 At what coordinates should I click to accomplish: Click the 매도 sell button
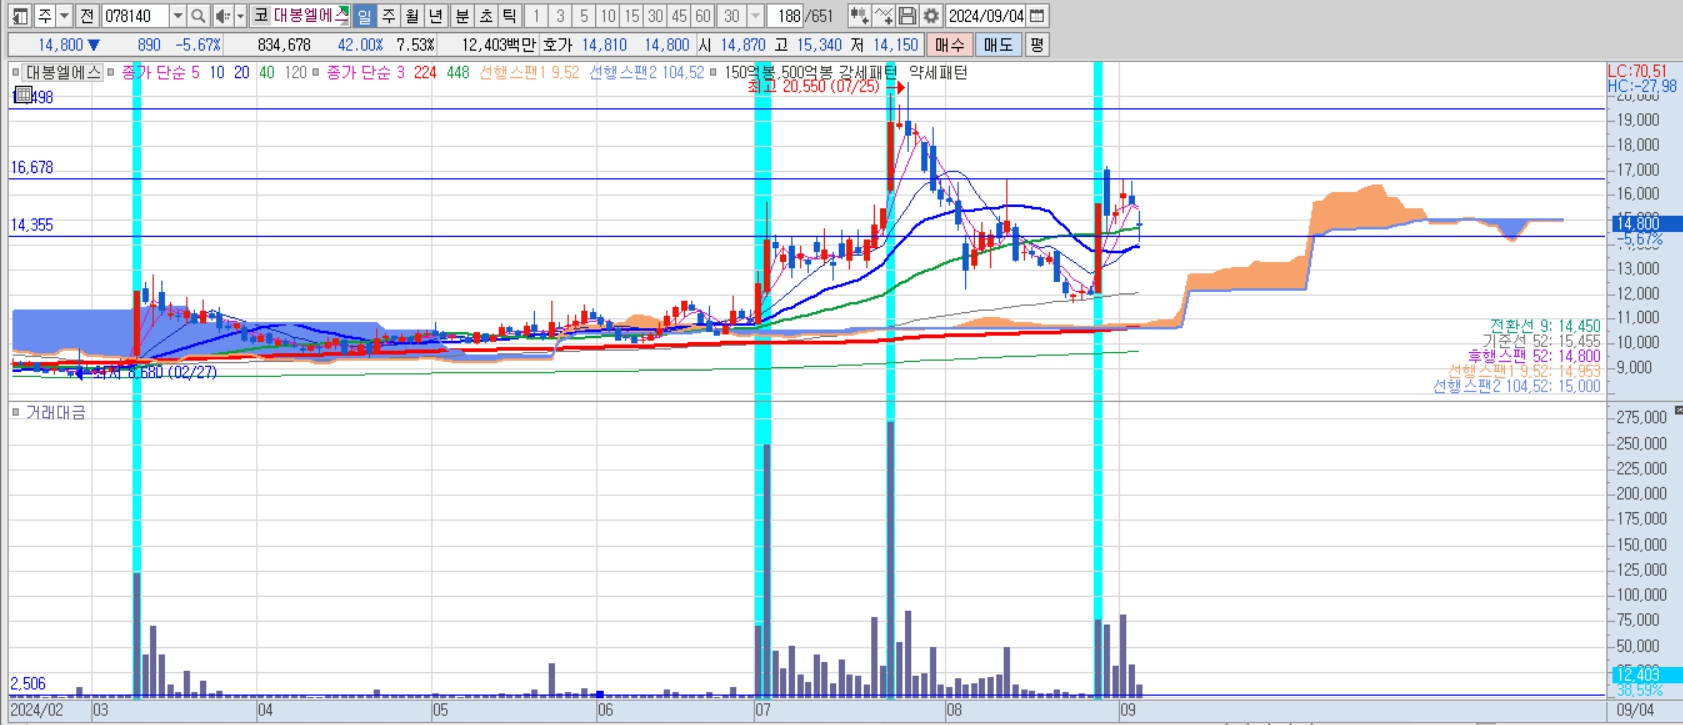[x=998, y=45]
